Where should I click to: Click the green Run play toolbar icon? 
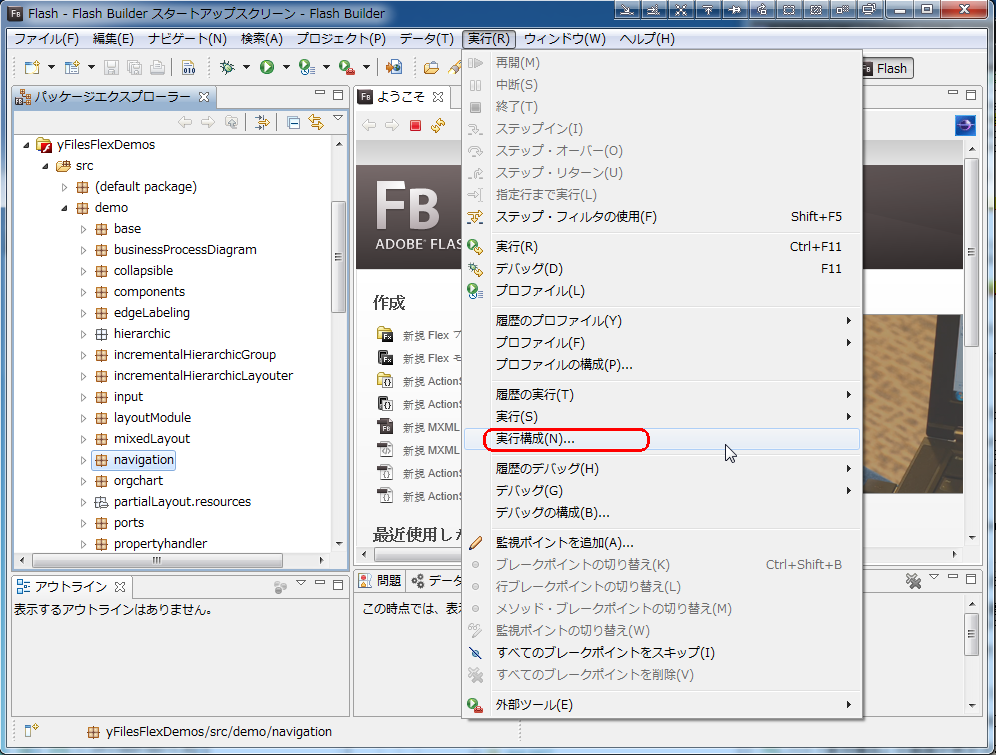click(x=267, y=67)
